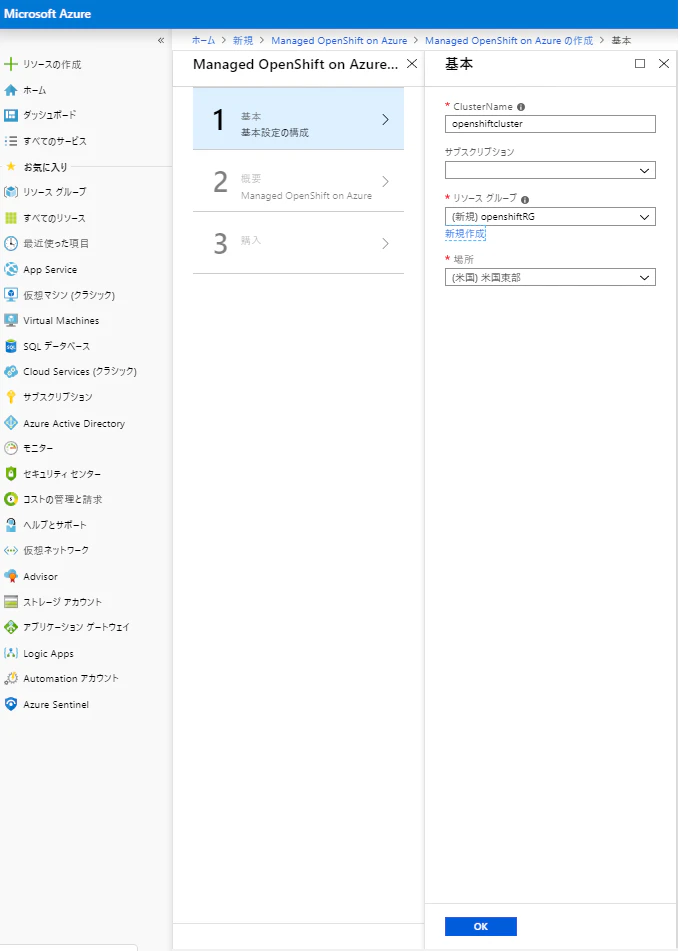This screenshot has width=680, height=951.
Task: Click the ホーム breadcrumb link
Action: pyautogui.click(x=203, y=40)
